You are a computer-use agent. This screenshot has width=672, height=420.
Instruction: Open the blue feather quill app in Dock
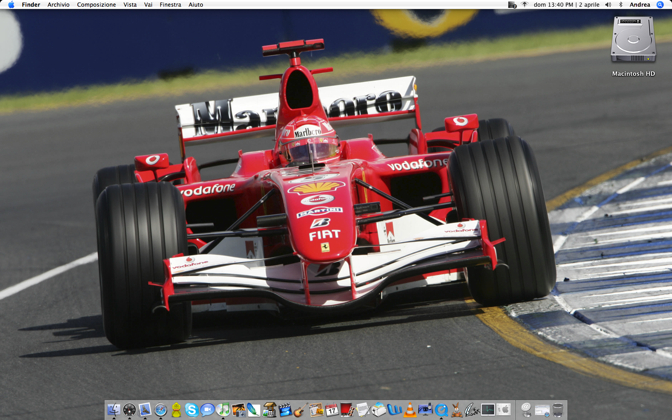[254, 410]
